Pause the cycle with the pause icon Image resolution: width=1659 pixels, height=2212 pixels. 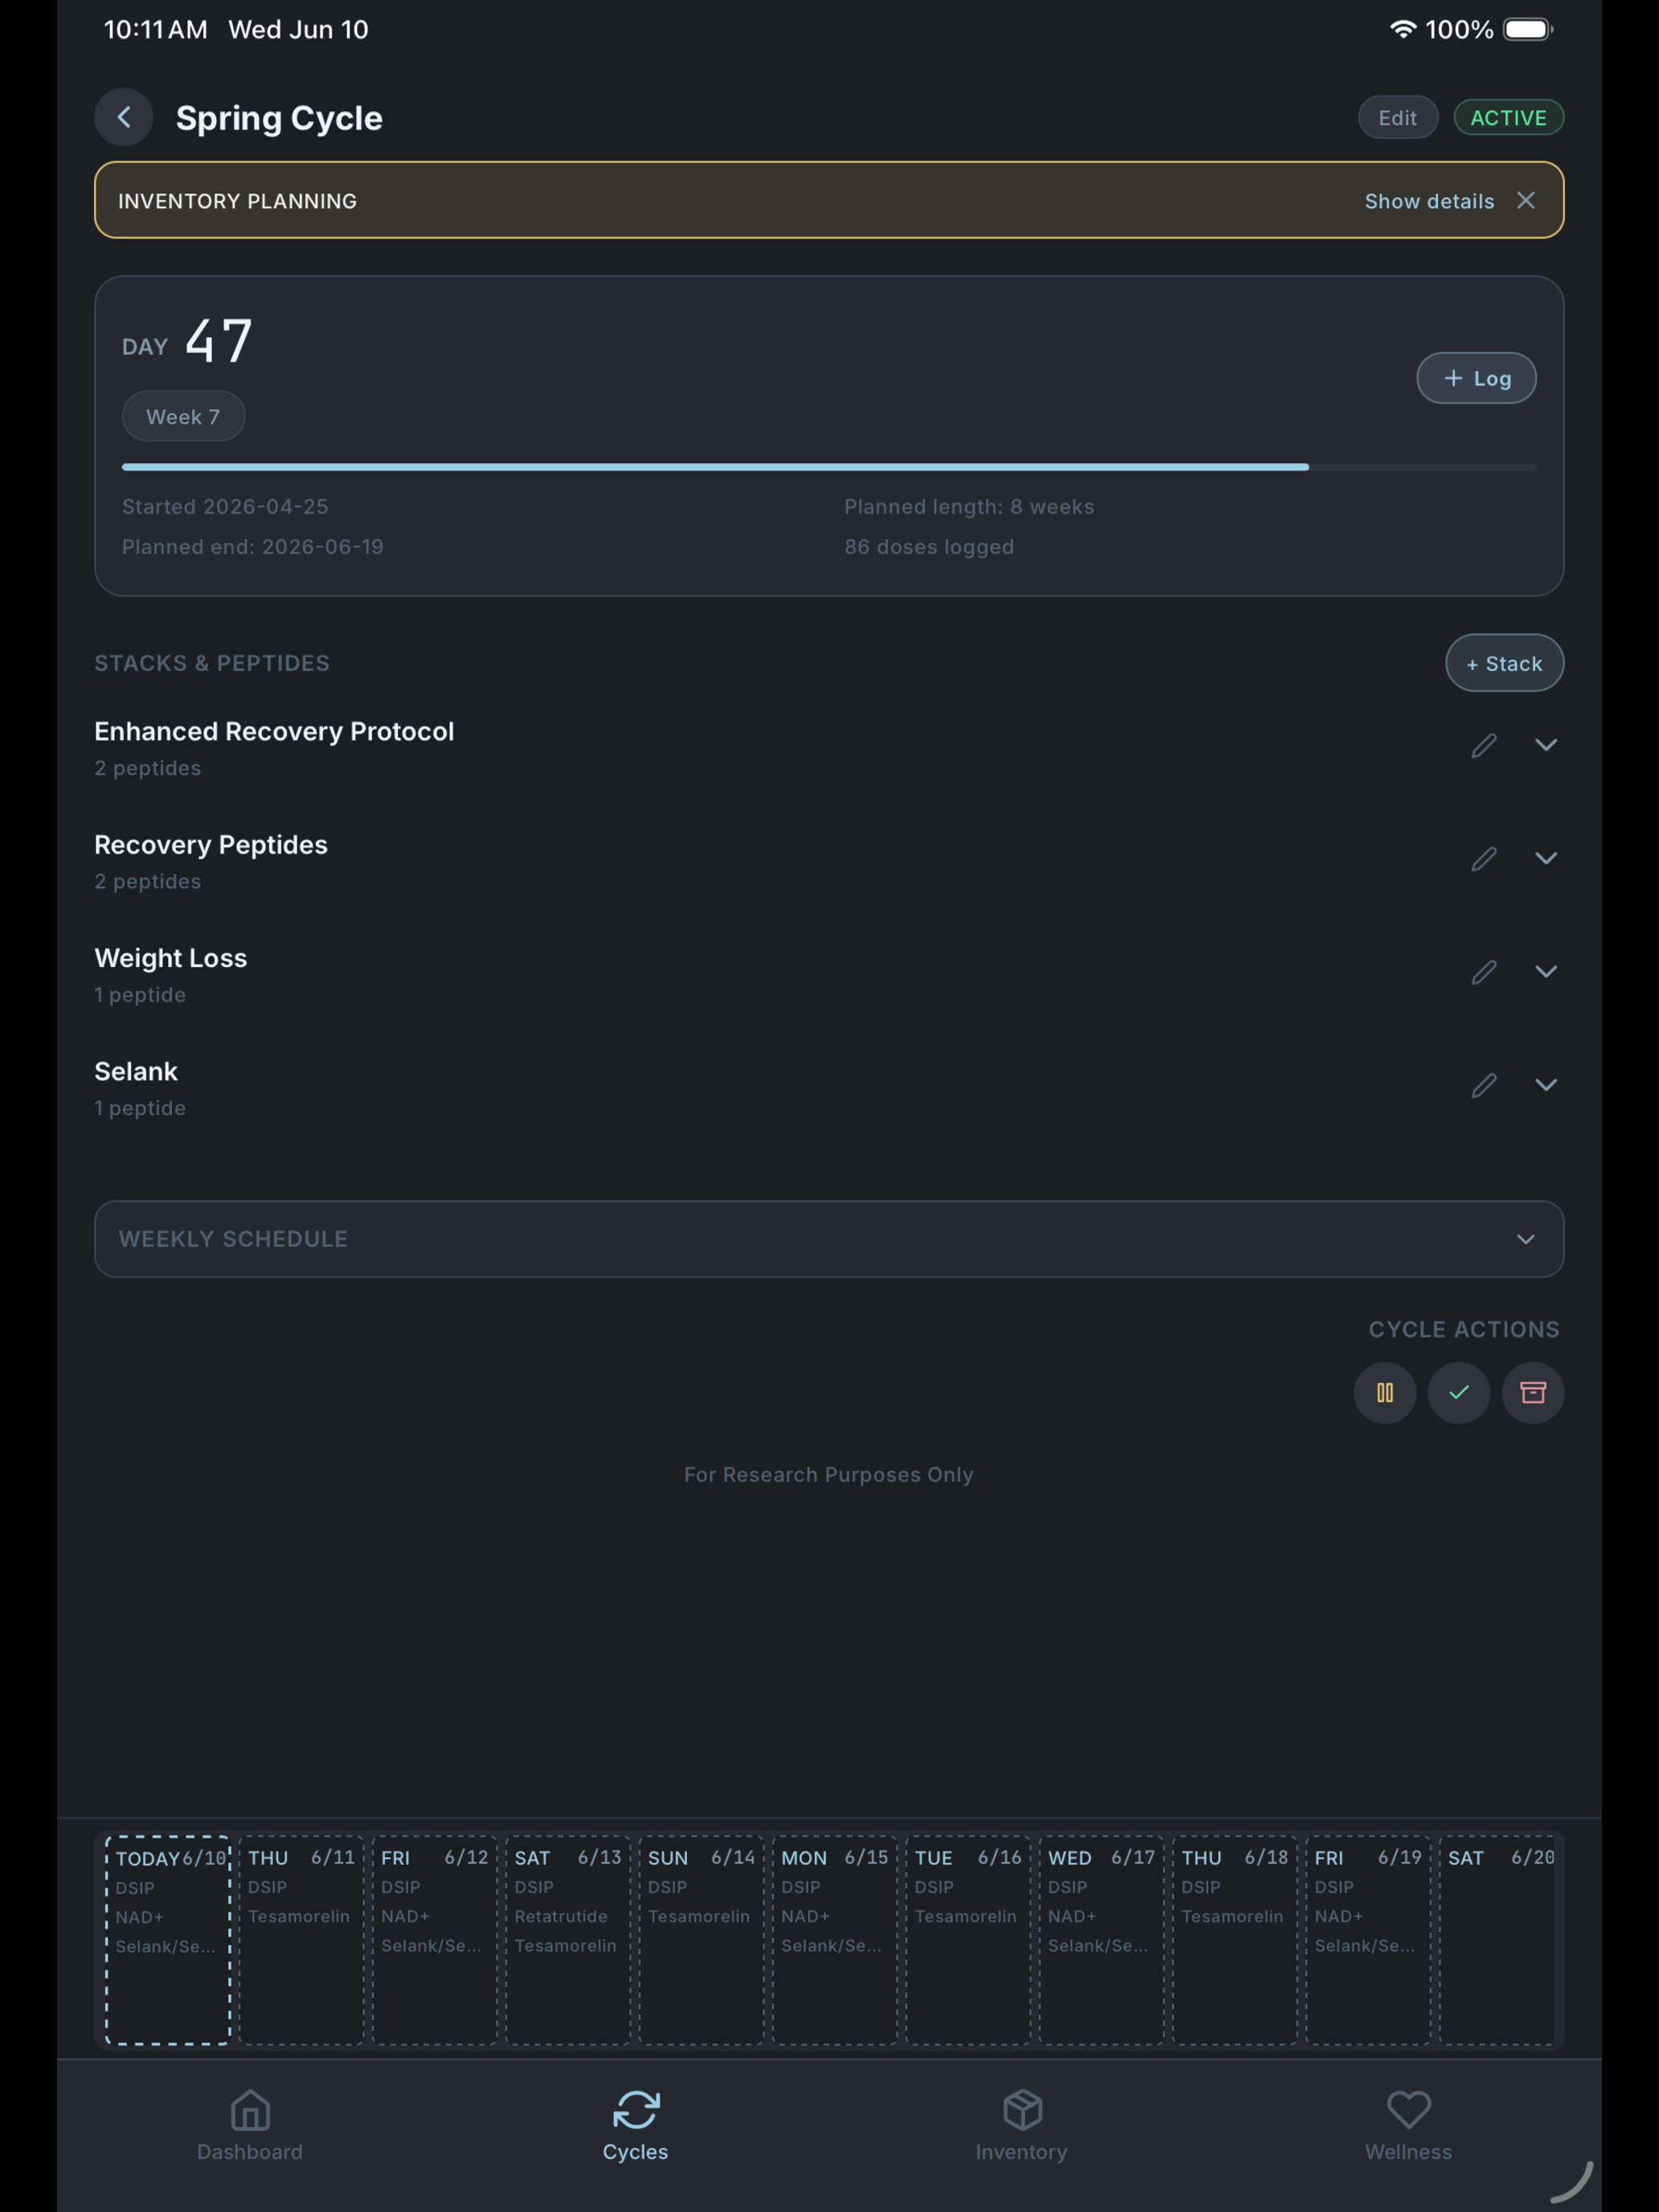pos(1385,1392)
